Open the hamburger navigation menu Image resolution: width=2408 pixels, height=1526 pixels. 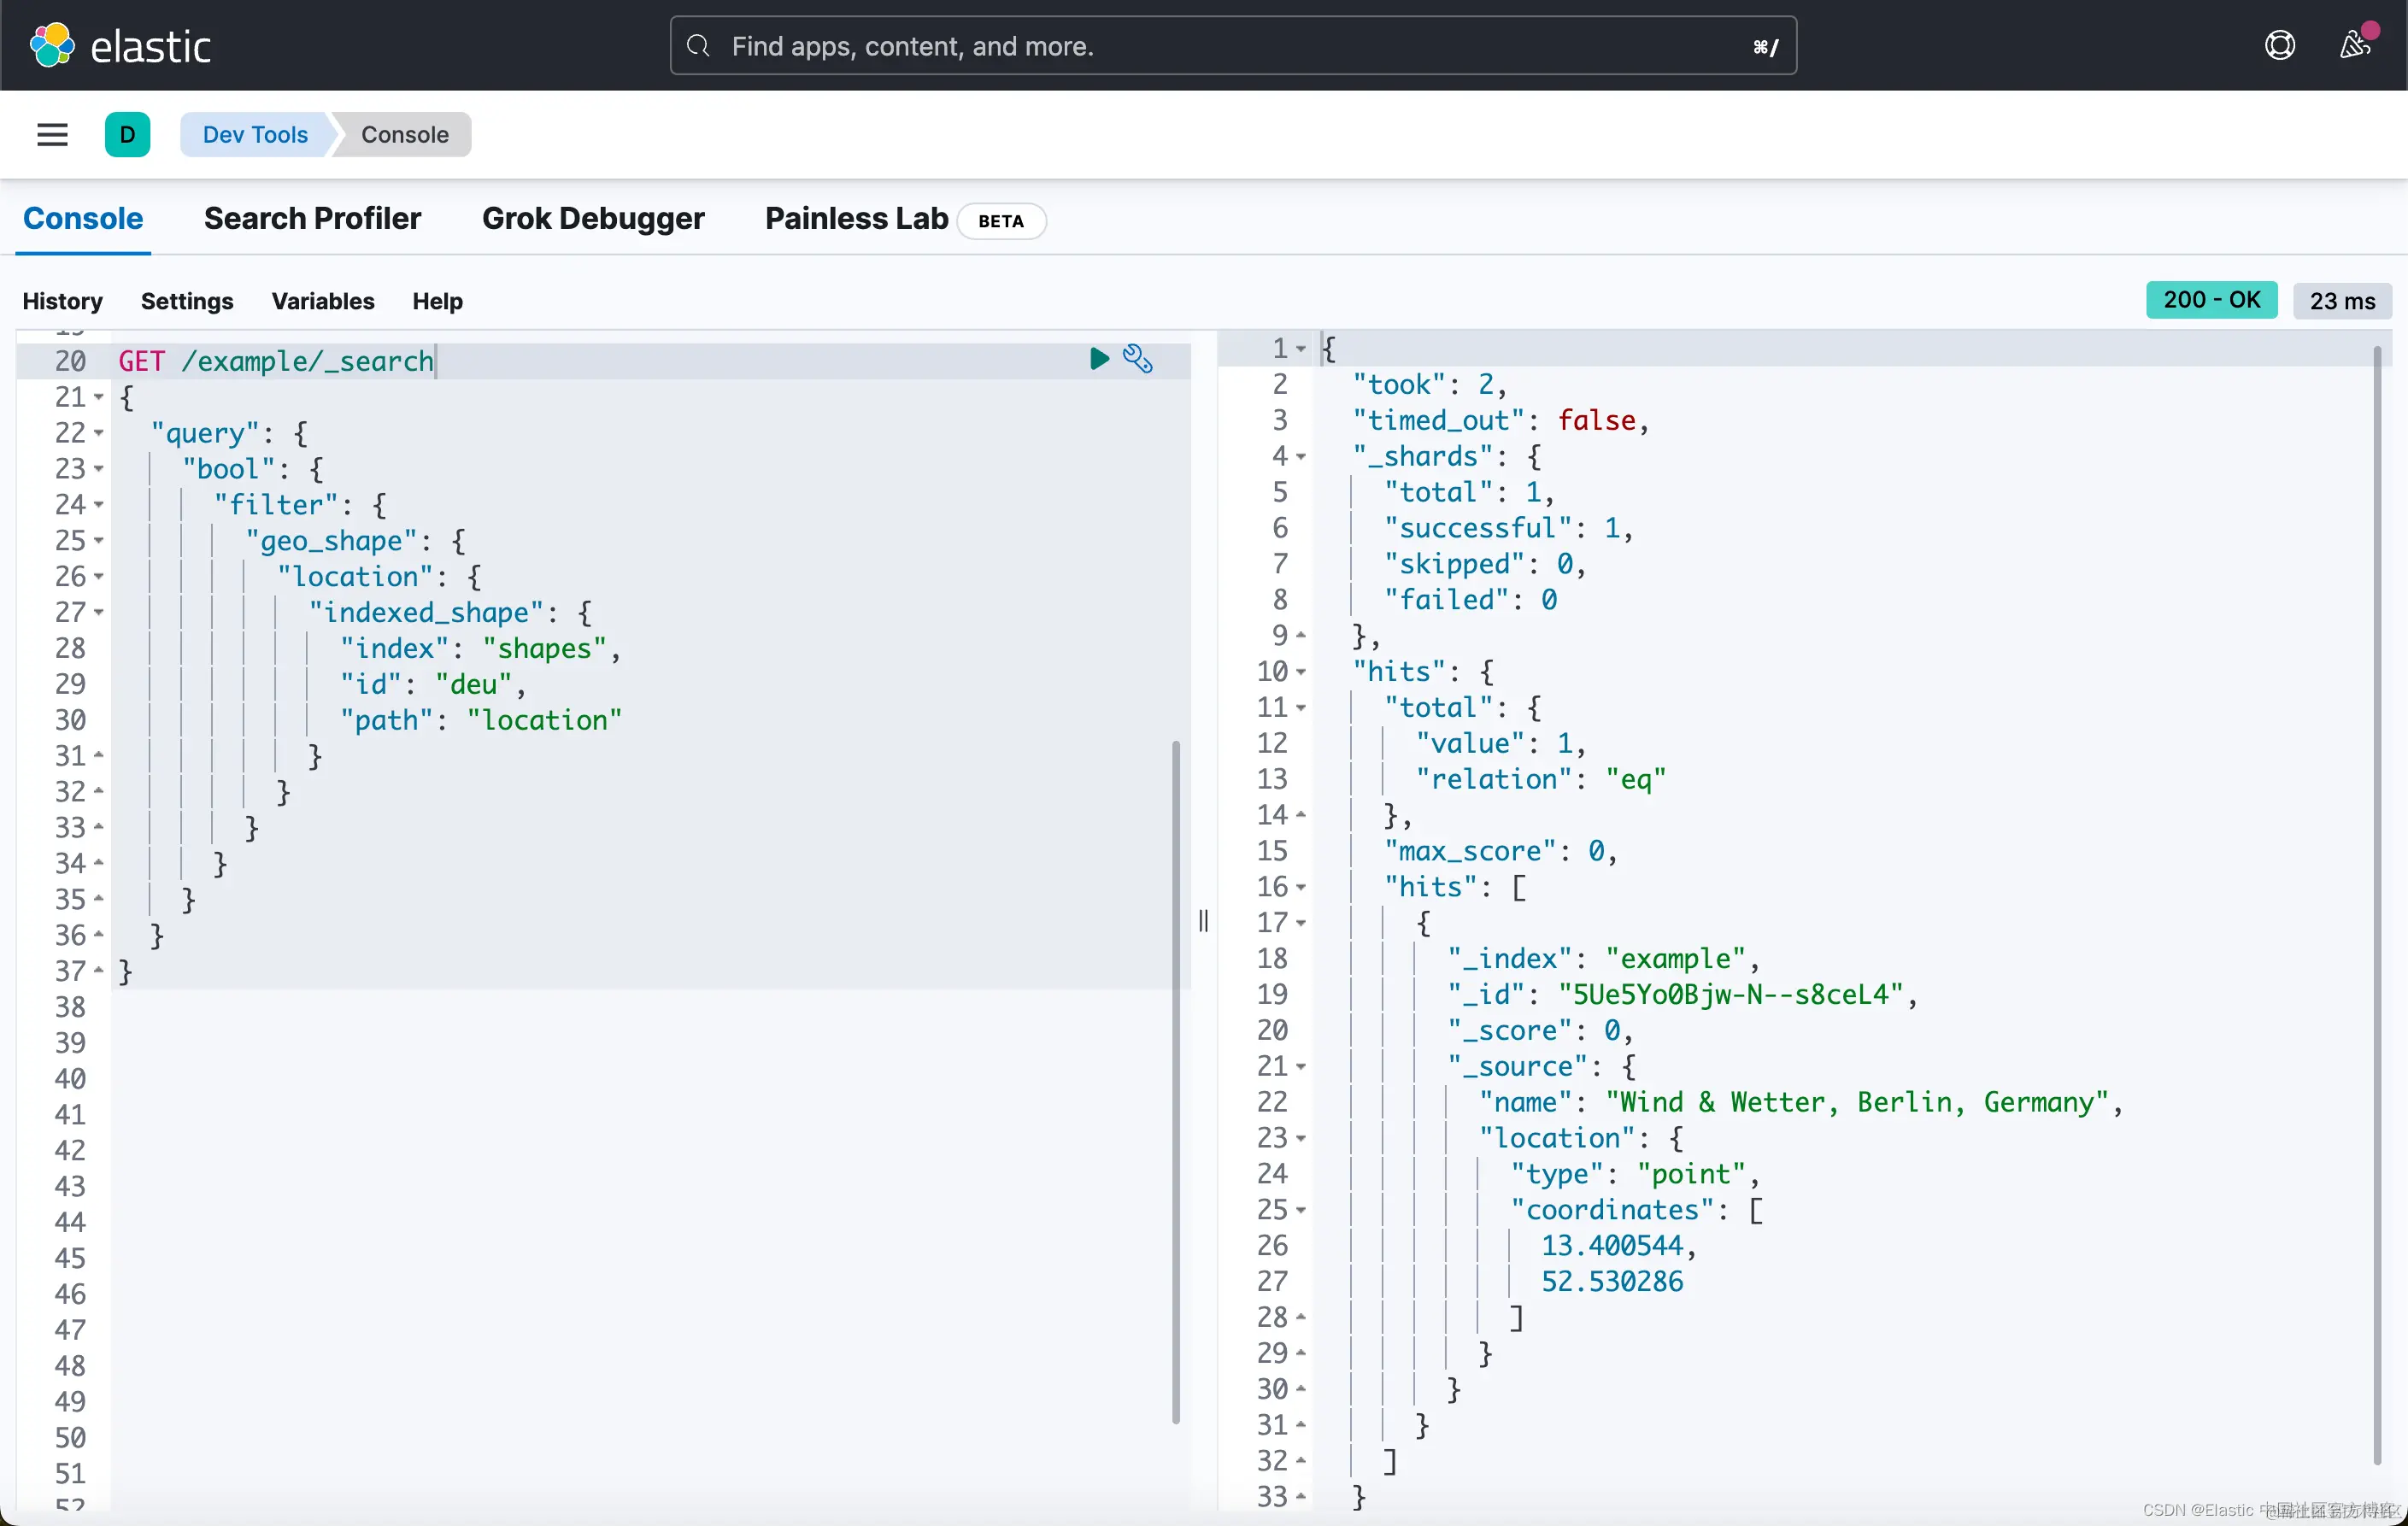52,134
